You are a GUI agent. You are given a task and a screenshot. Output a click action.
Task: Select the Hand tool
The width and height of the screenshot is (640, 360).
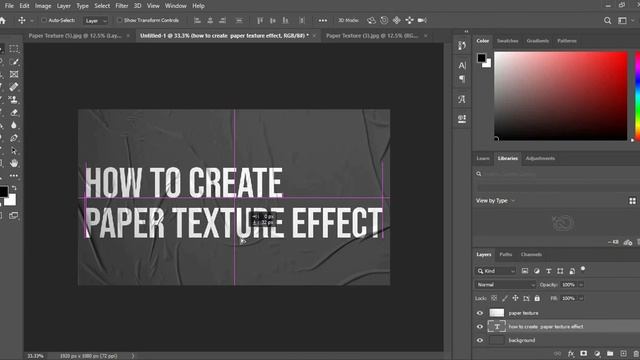[x=14, y=163]
